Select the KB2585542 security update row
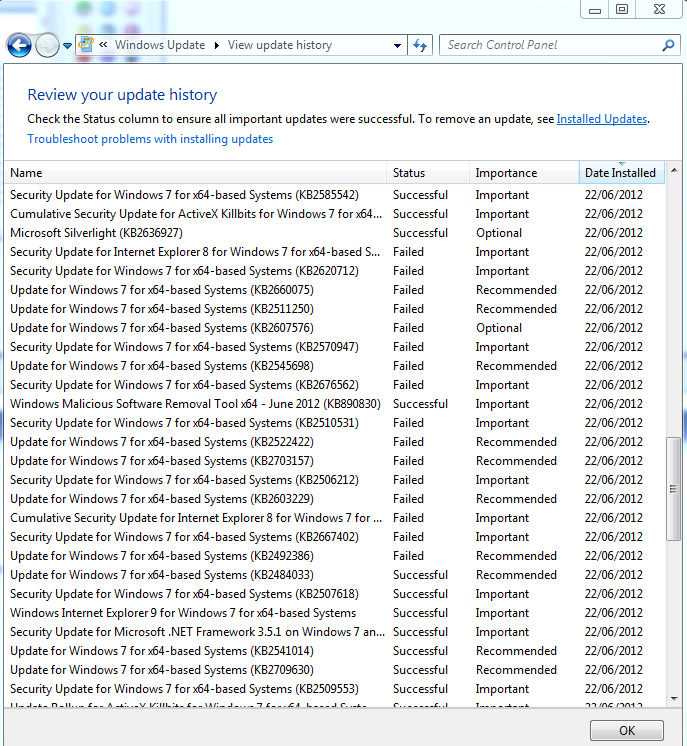687x746 pixels. [334, 195]
